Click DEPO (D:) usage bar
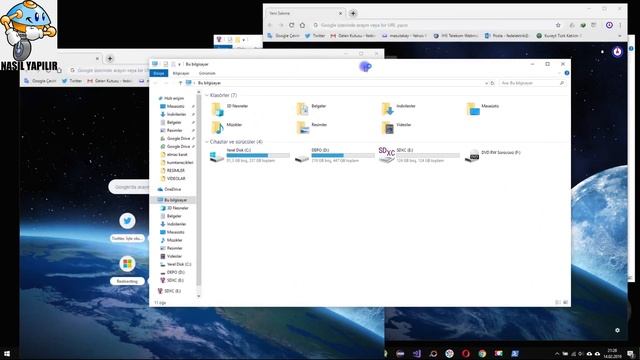This screenshot has width=640, height=360. tap(343, 156)
